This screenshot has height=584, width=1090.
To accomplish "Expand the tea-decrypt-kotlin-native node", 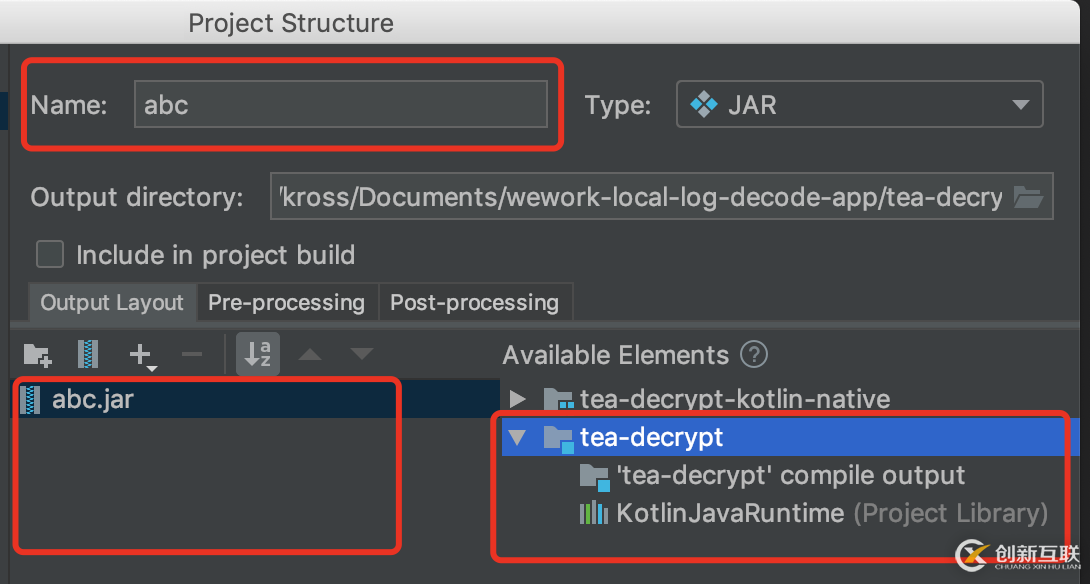I will click(x=518, y=399).
